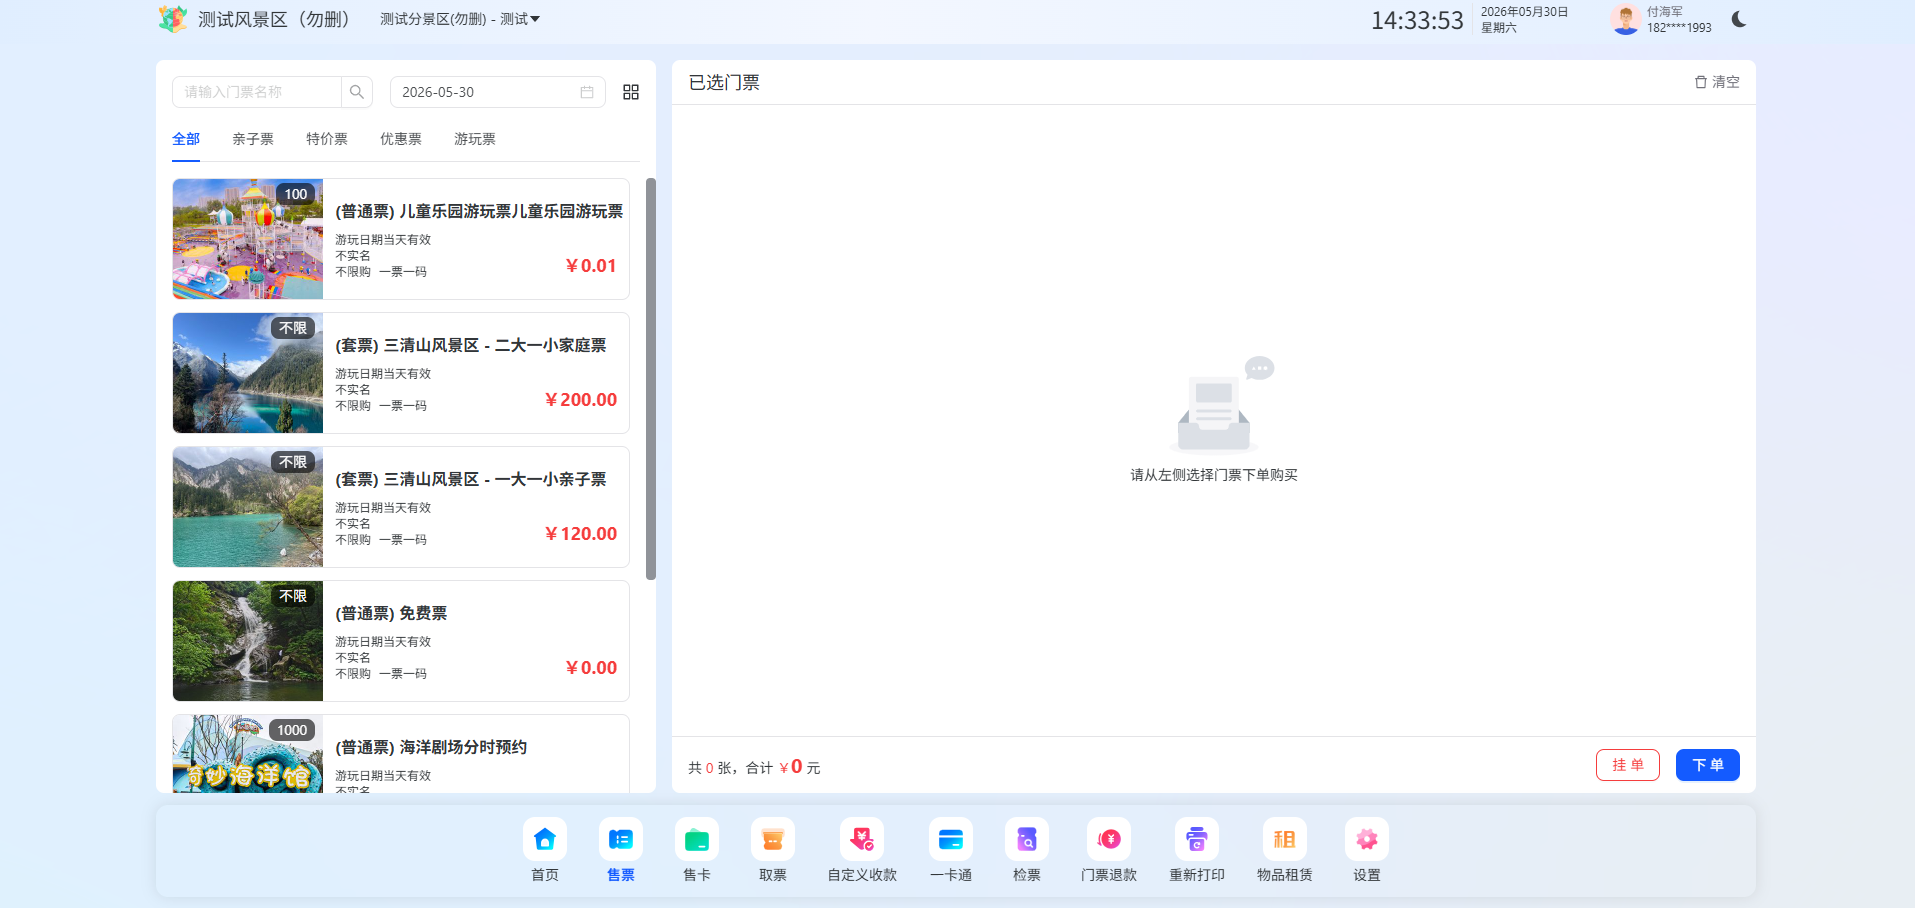Open the calendar icon in date field
Screen dimensions: 1915x908
point(587,92)
